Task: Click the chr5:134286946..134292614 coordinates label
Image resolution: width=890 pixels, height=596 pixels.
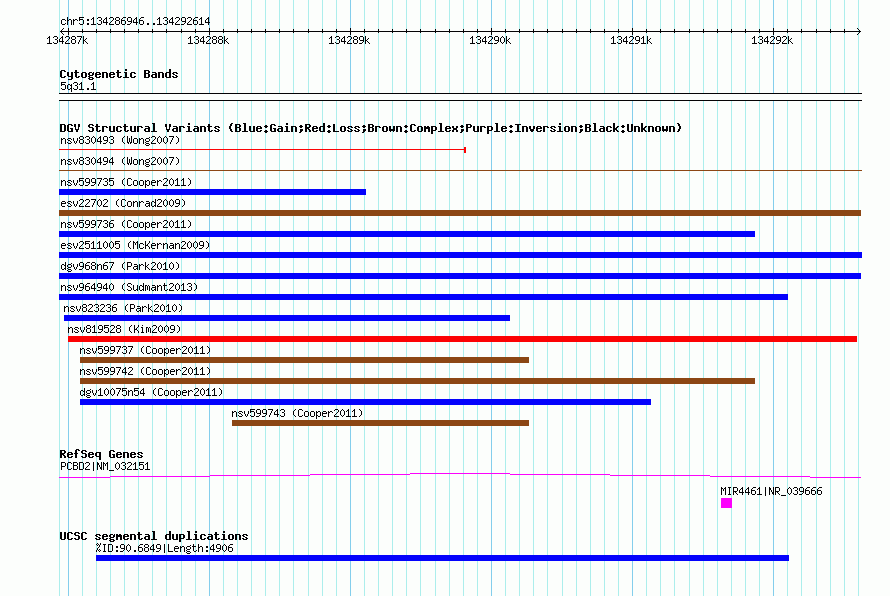Action: pyautogui.click(x=135, y=21)
